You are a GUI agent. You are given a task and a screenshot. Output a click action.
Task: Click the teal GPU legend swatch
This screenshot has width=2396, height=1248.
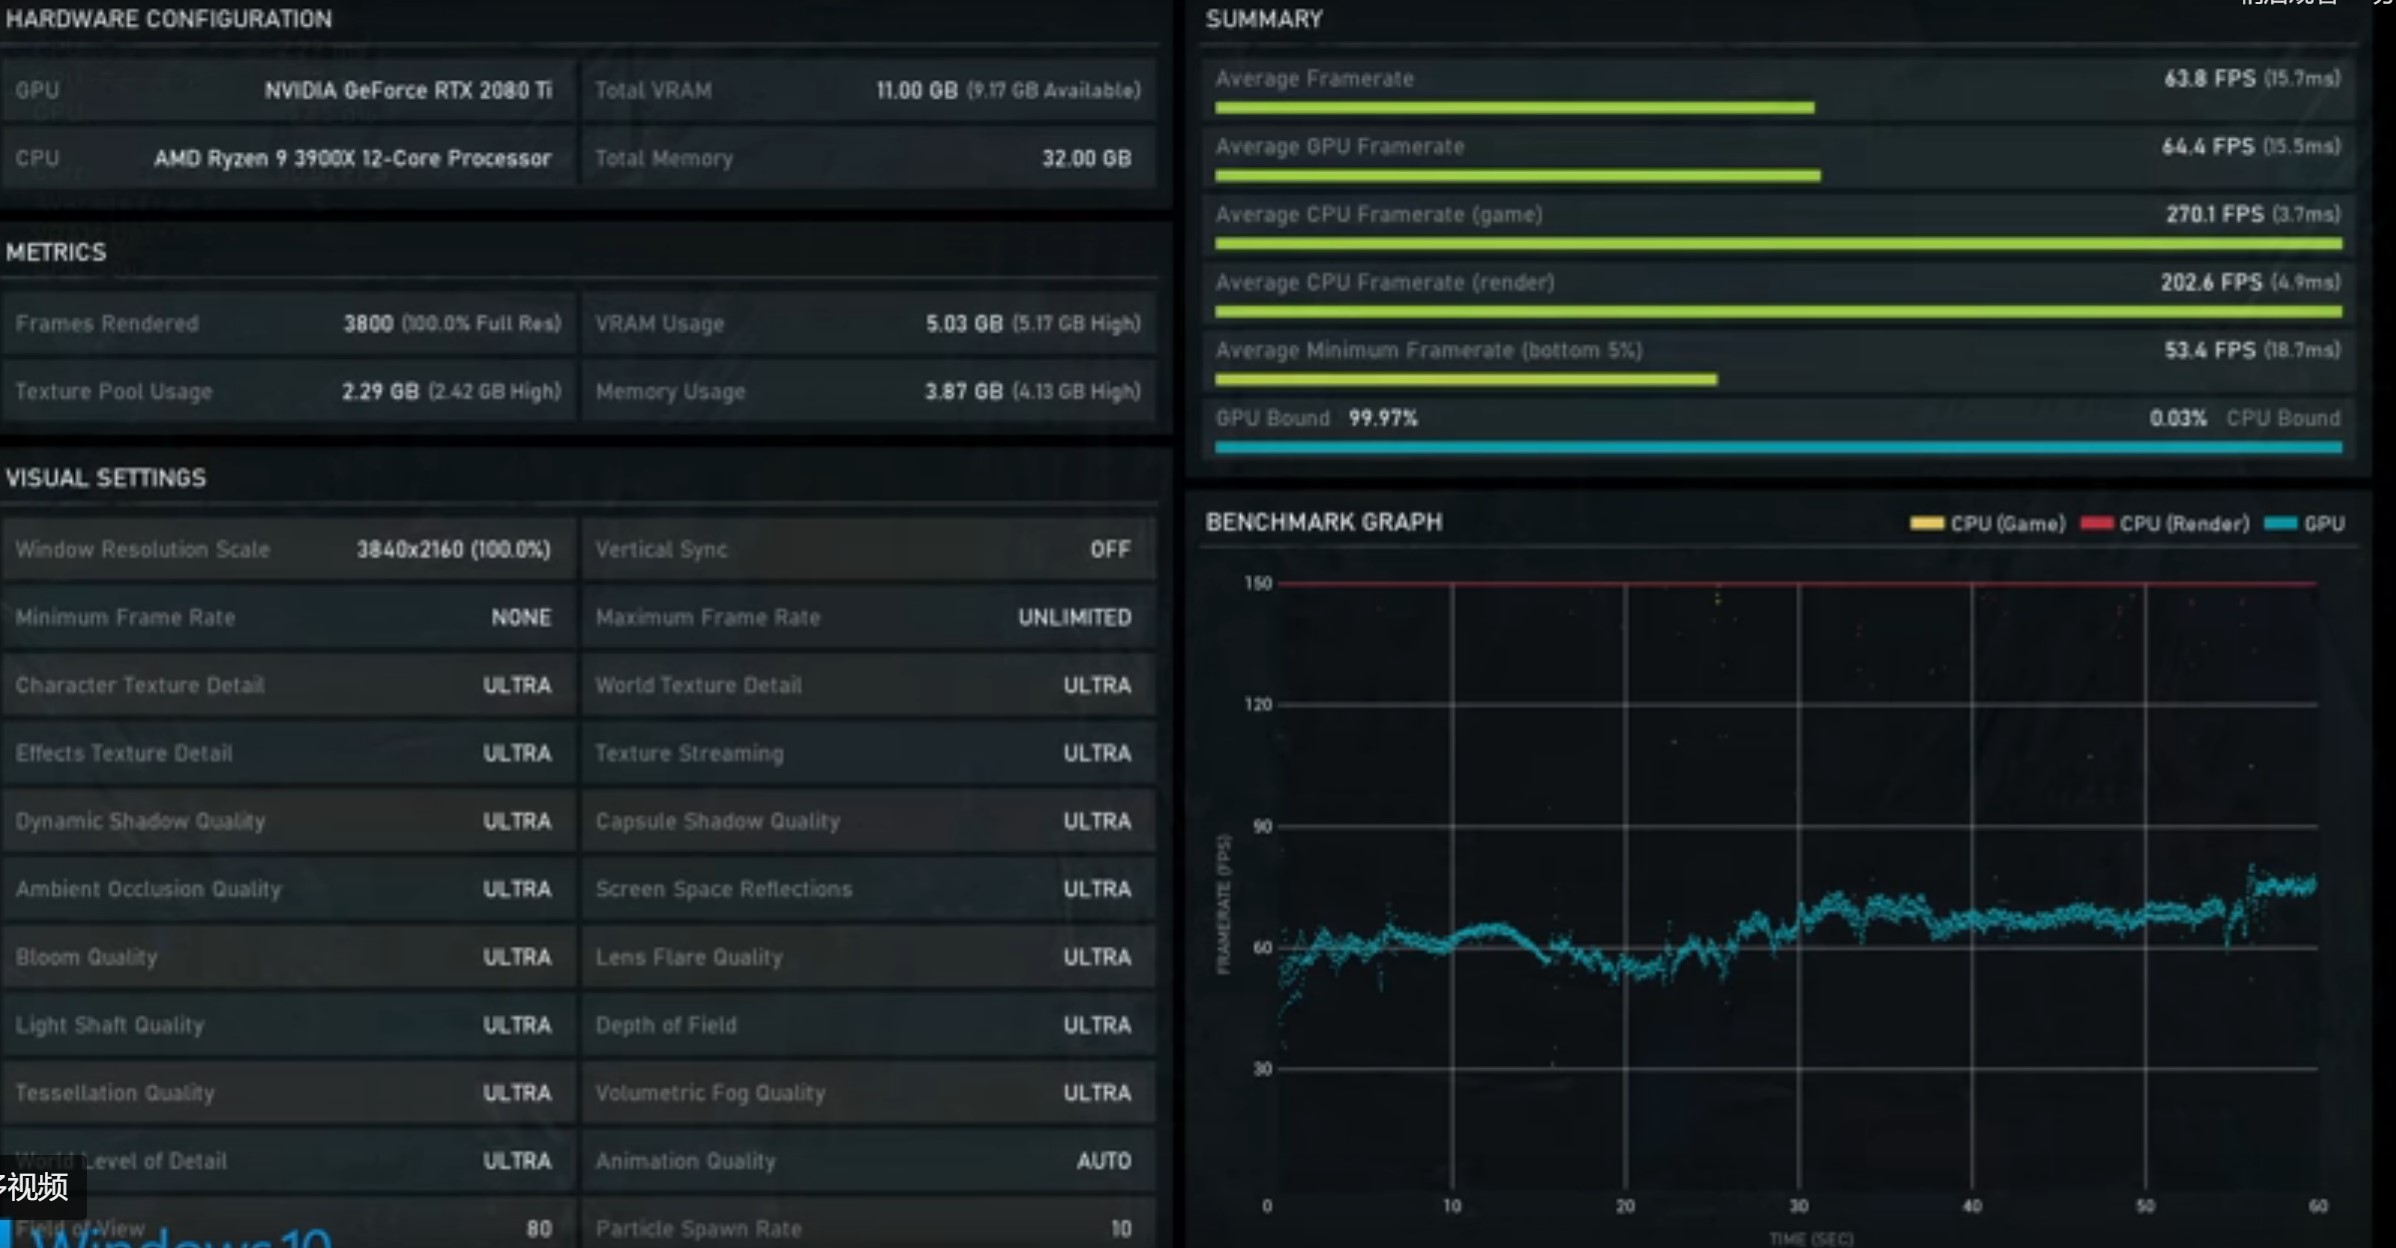click(x=2280, y=523)
